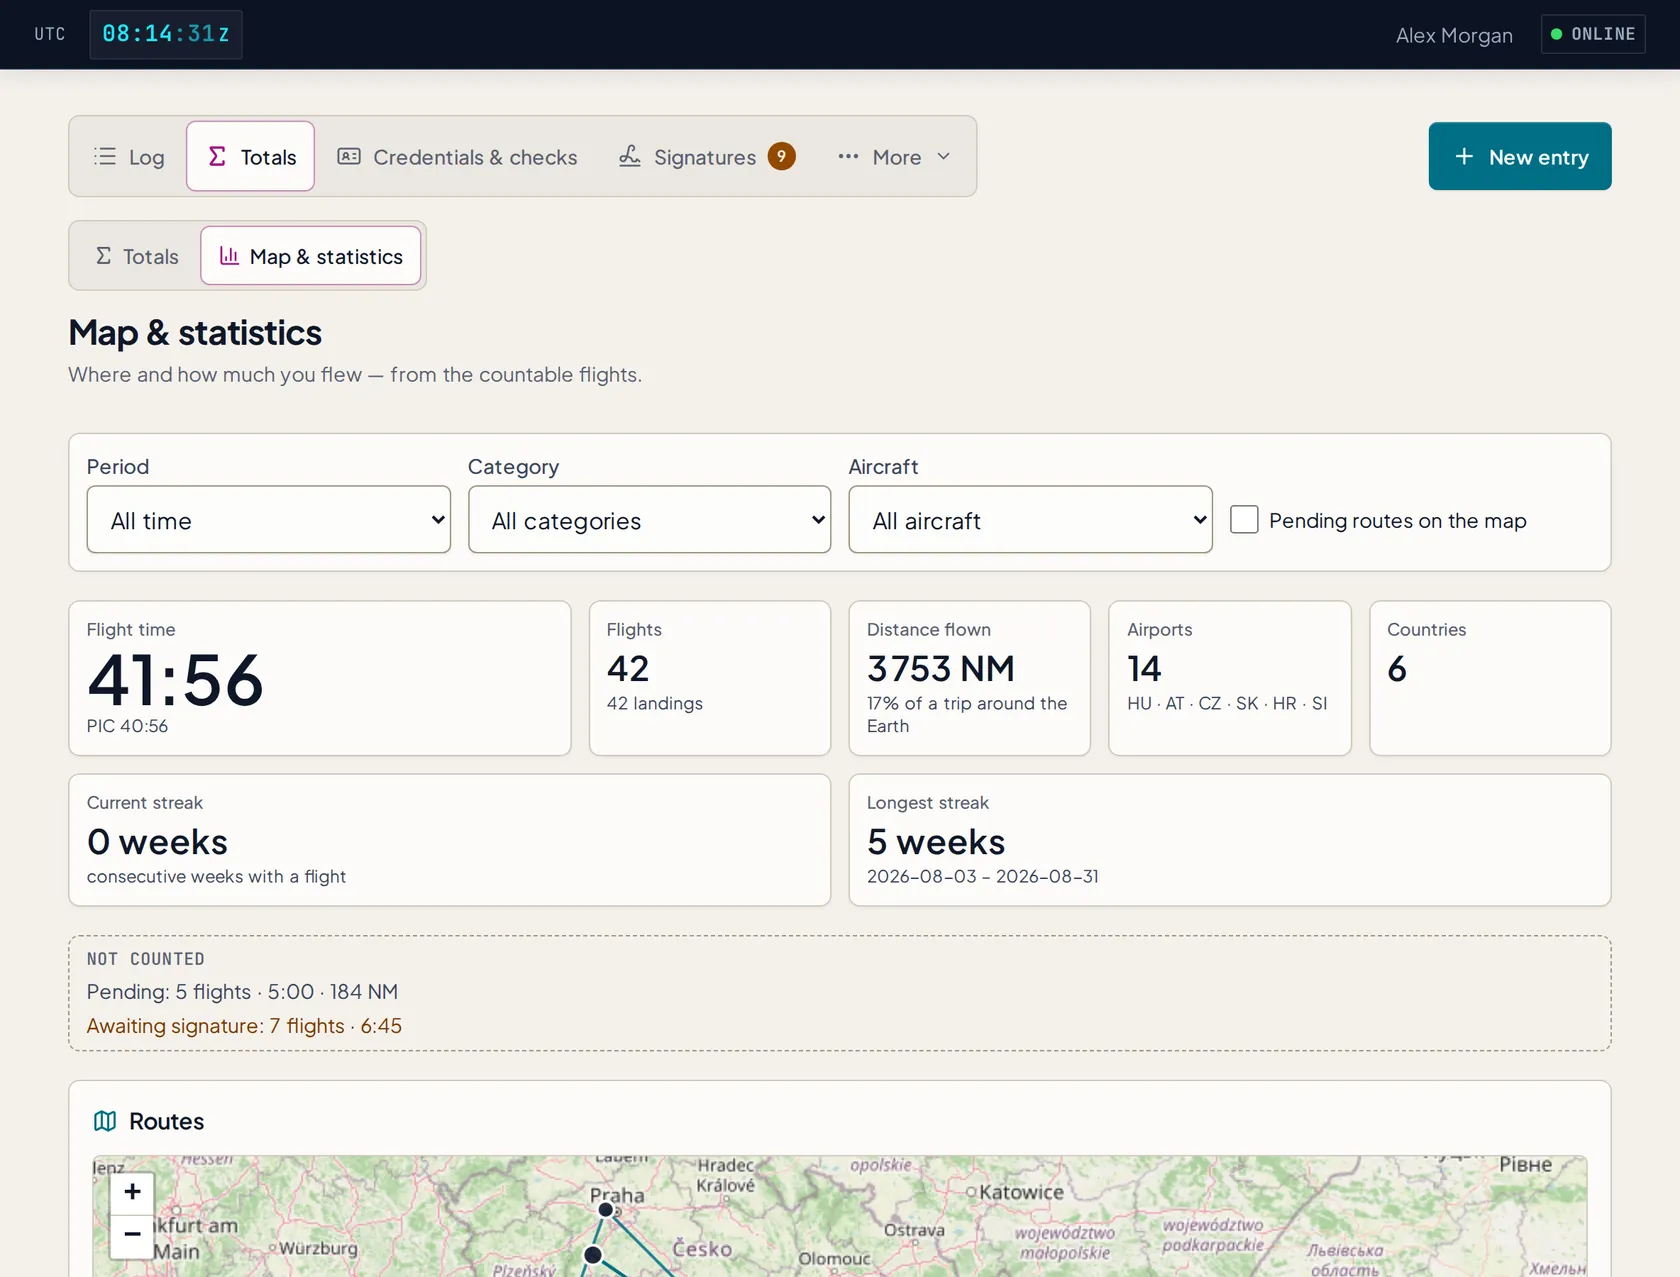Click the 42 landings text
This screenshot has width=1680, height=1277.
[655, 703]
